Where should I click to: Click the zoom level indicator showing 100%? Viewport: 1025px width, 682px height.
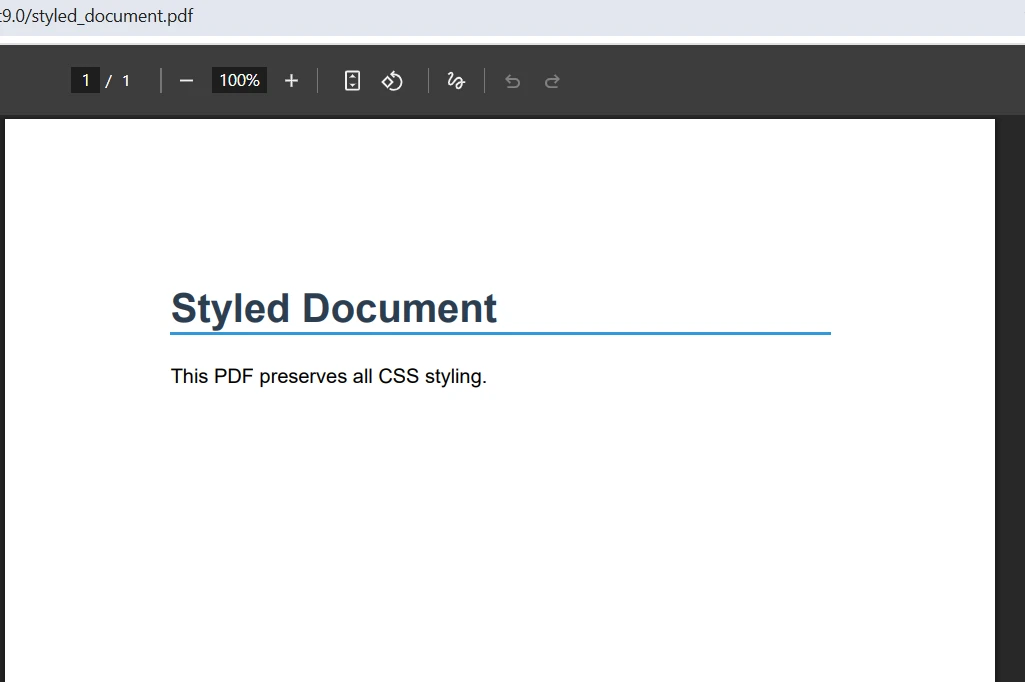(239, 80)
